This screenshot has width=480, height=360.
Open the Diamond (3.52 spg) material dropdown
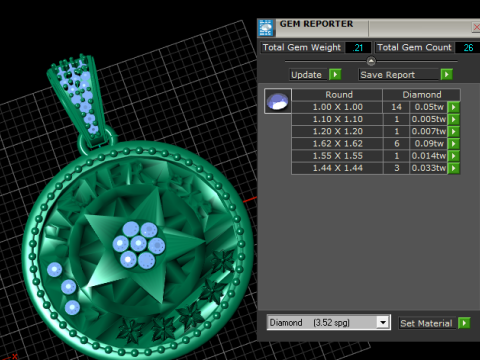[383, 323]
